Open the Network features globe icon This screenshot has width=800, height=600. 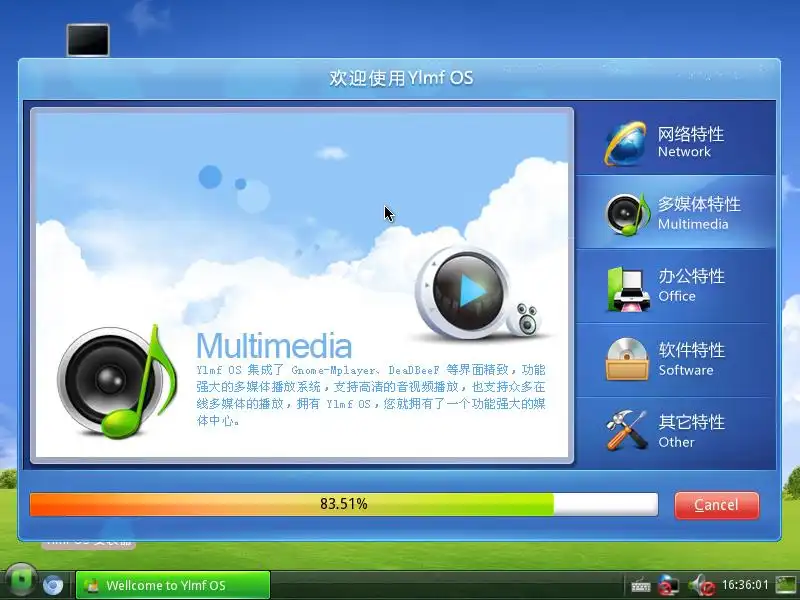tap(626, 143)
